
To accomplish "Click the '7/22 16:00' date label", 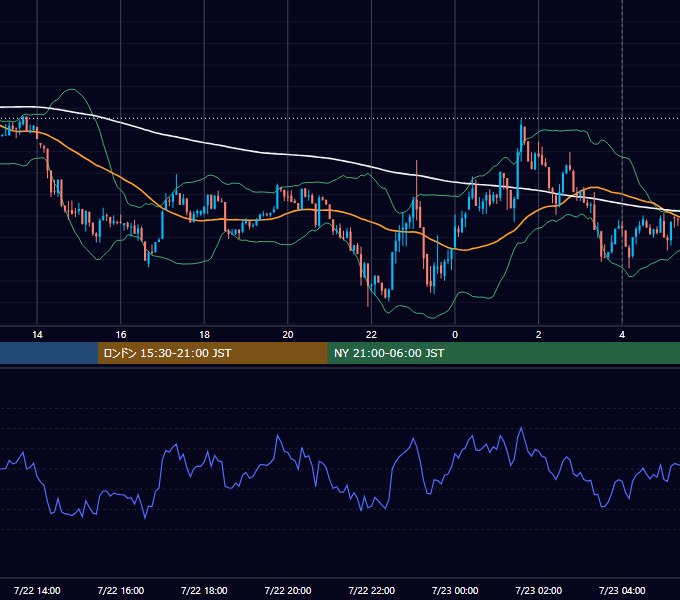I will coord(121,590).
